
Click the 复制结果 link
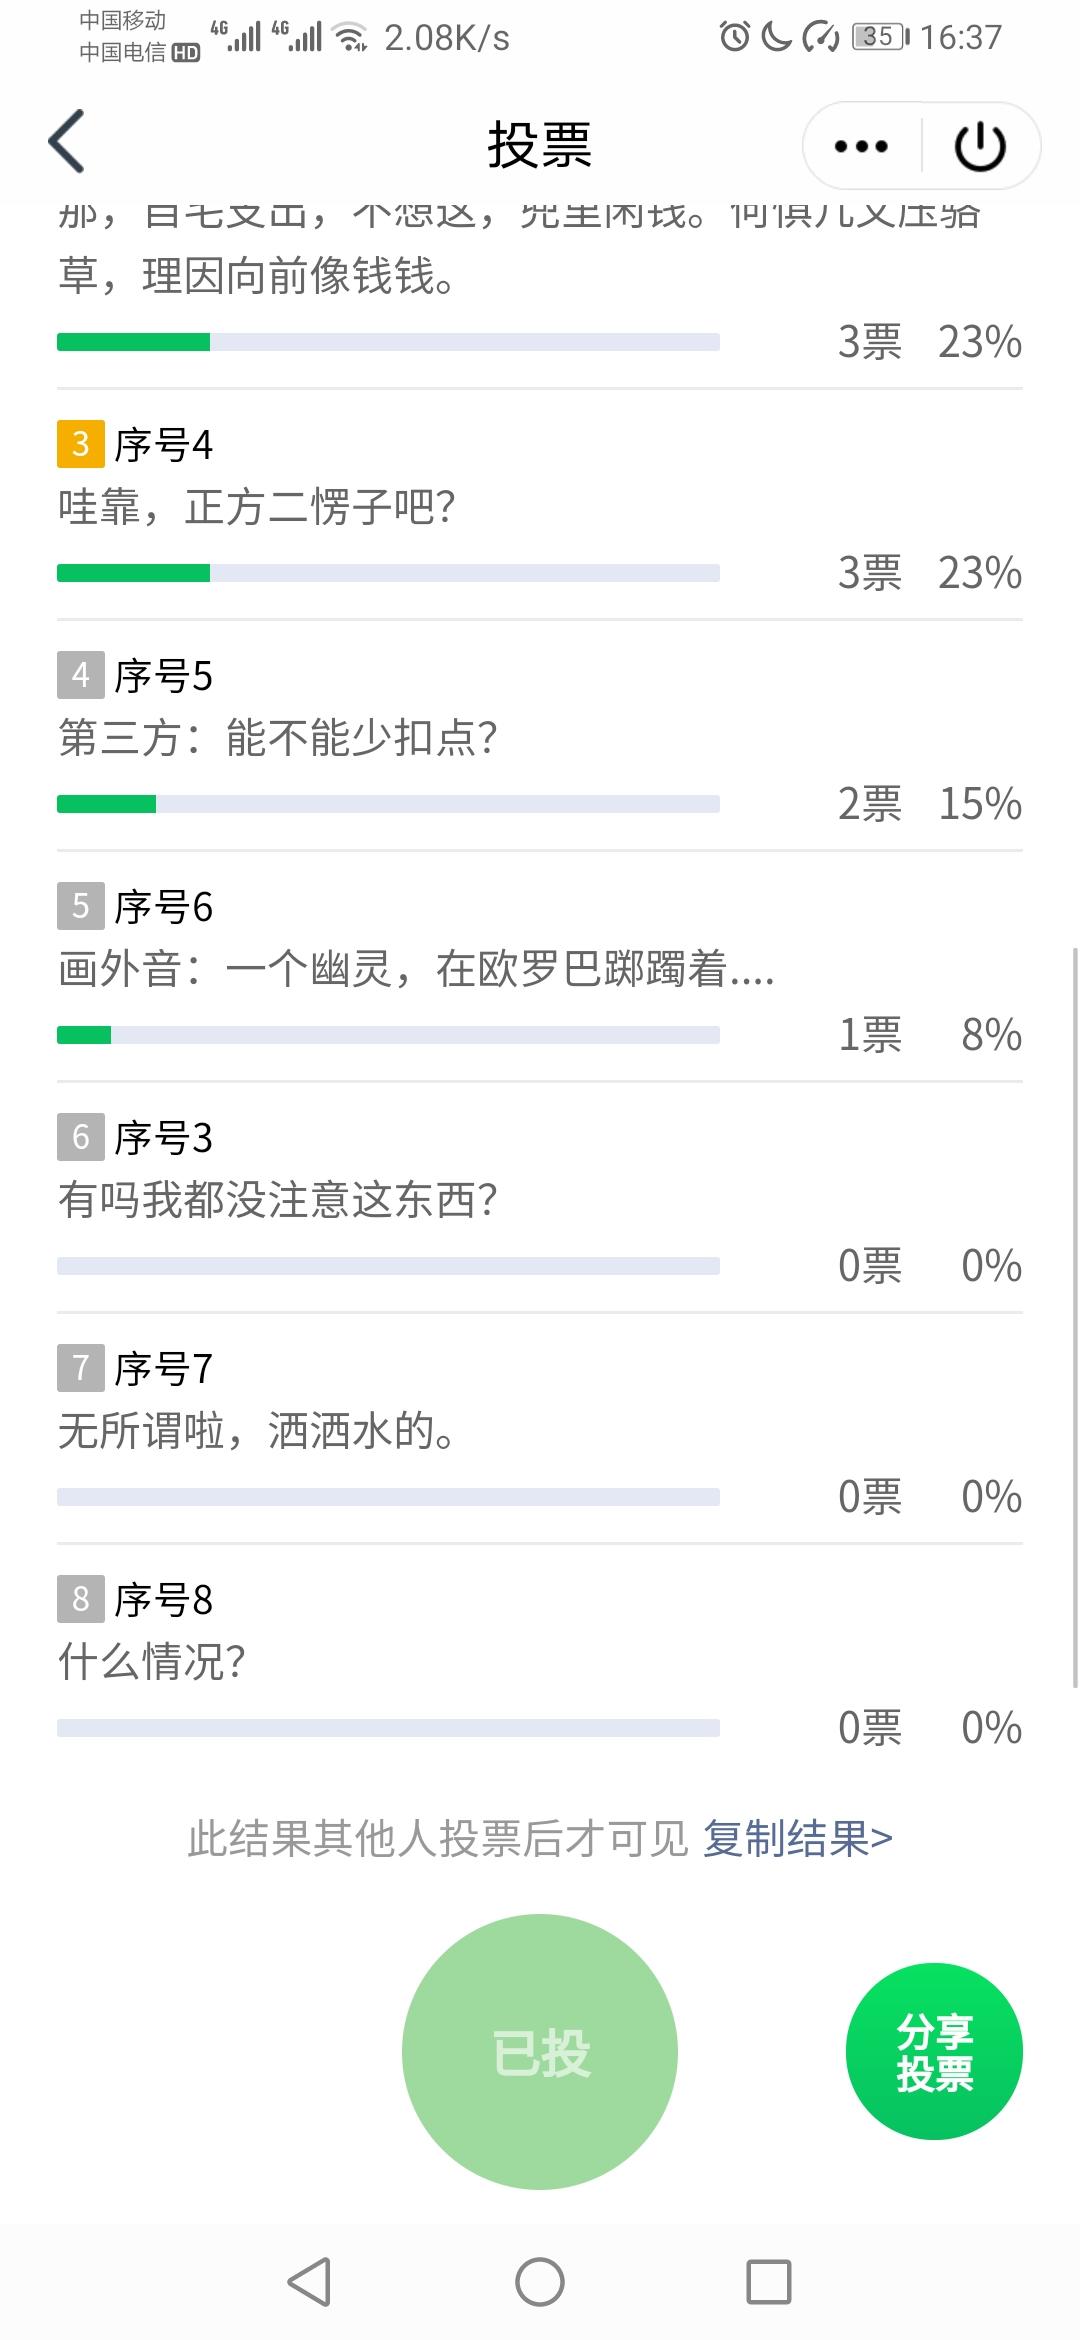click(797, 1838)
